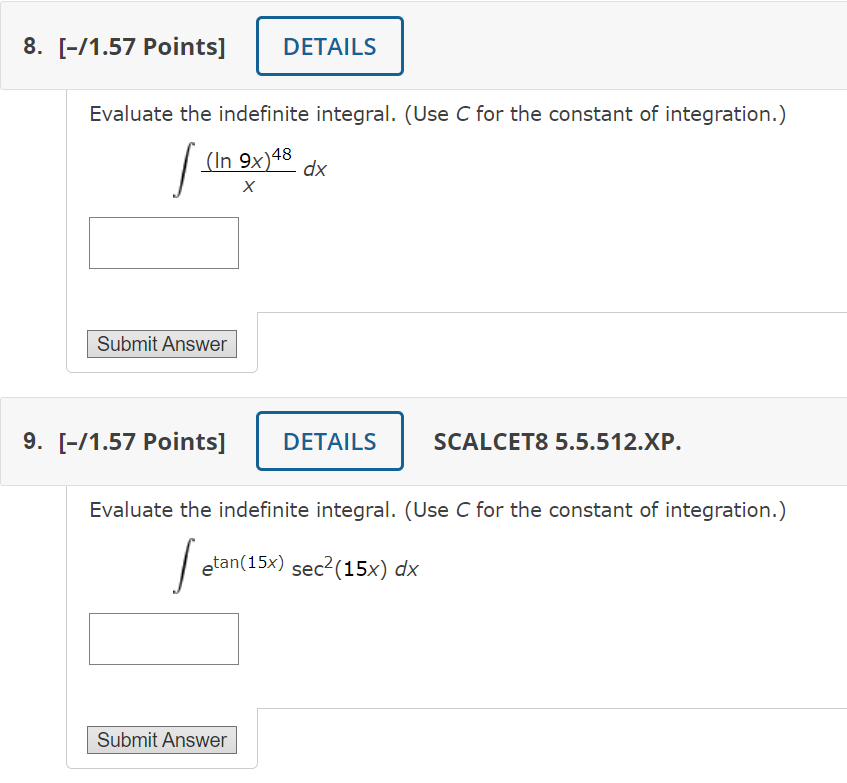Open DETAILS for question 9
Image resolution: width=847 pixels, height=783 pixels.
pyautogui.click(x=329, y=441)
